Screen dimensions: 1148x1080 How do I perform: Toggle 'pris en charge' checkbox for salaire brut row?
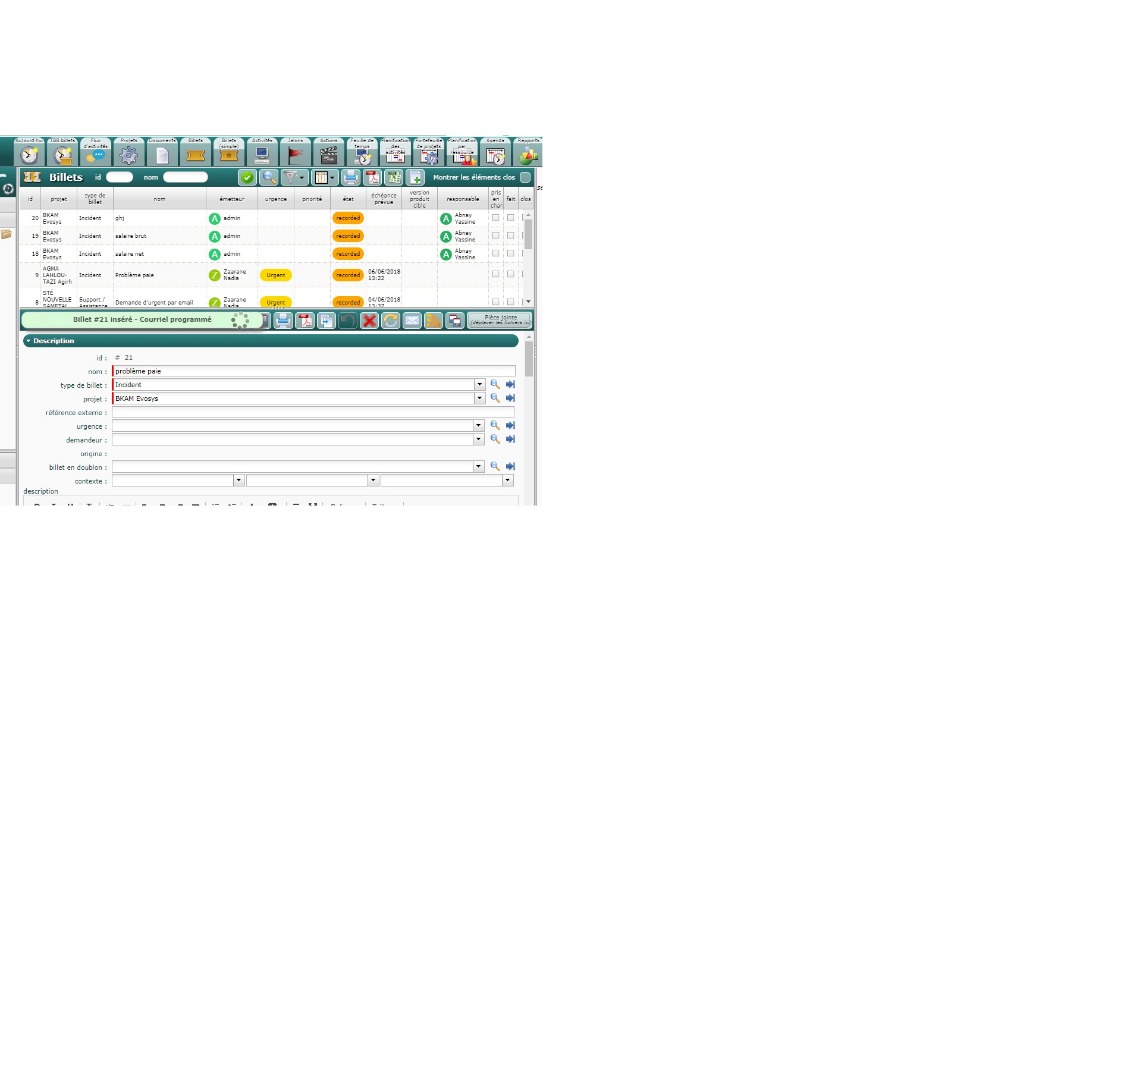click(x=496, y=236)
